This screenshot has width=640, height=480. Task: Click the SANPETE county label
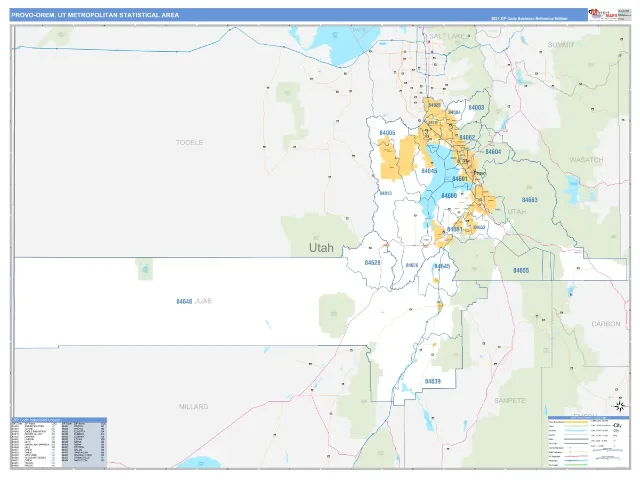pyautogui.click(x=510, y=400)
